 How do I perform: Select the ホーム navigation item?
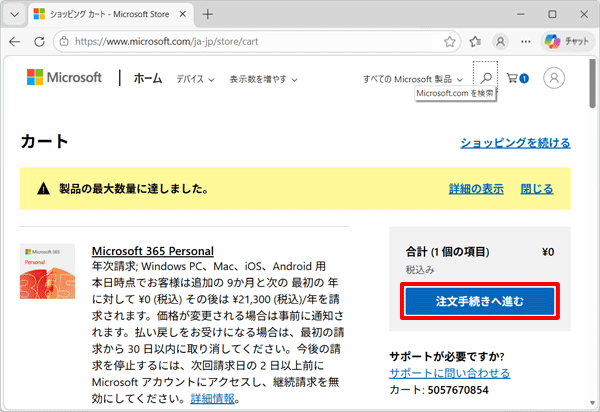tap(148, 79)
